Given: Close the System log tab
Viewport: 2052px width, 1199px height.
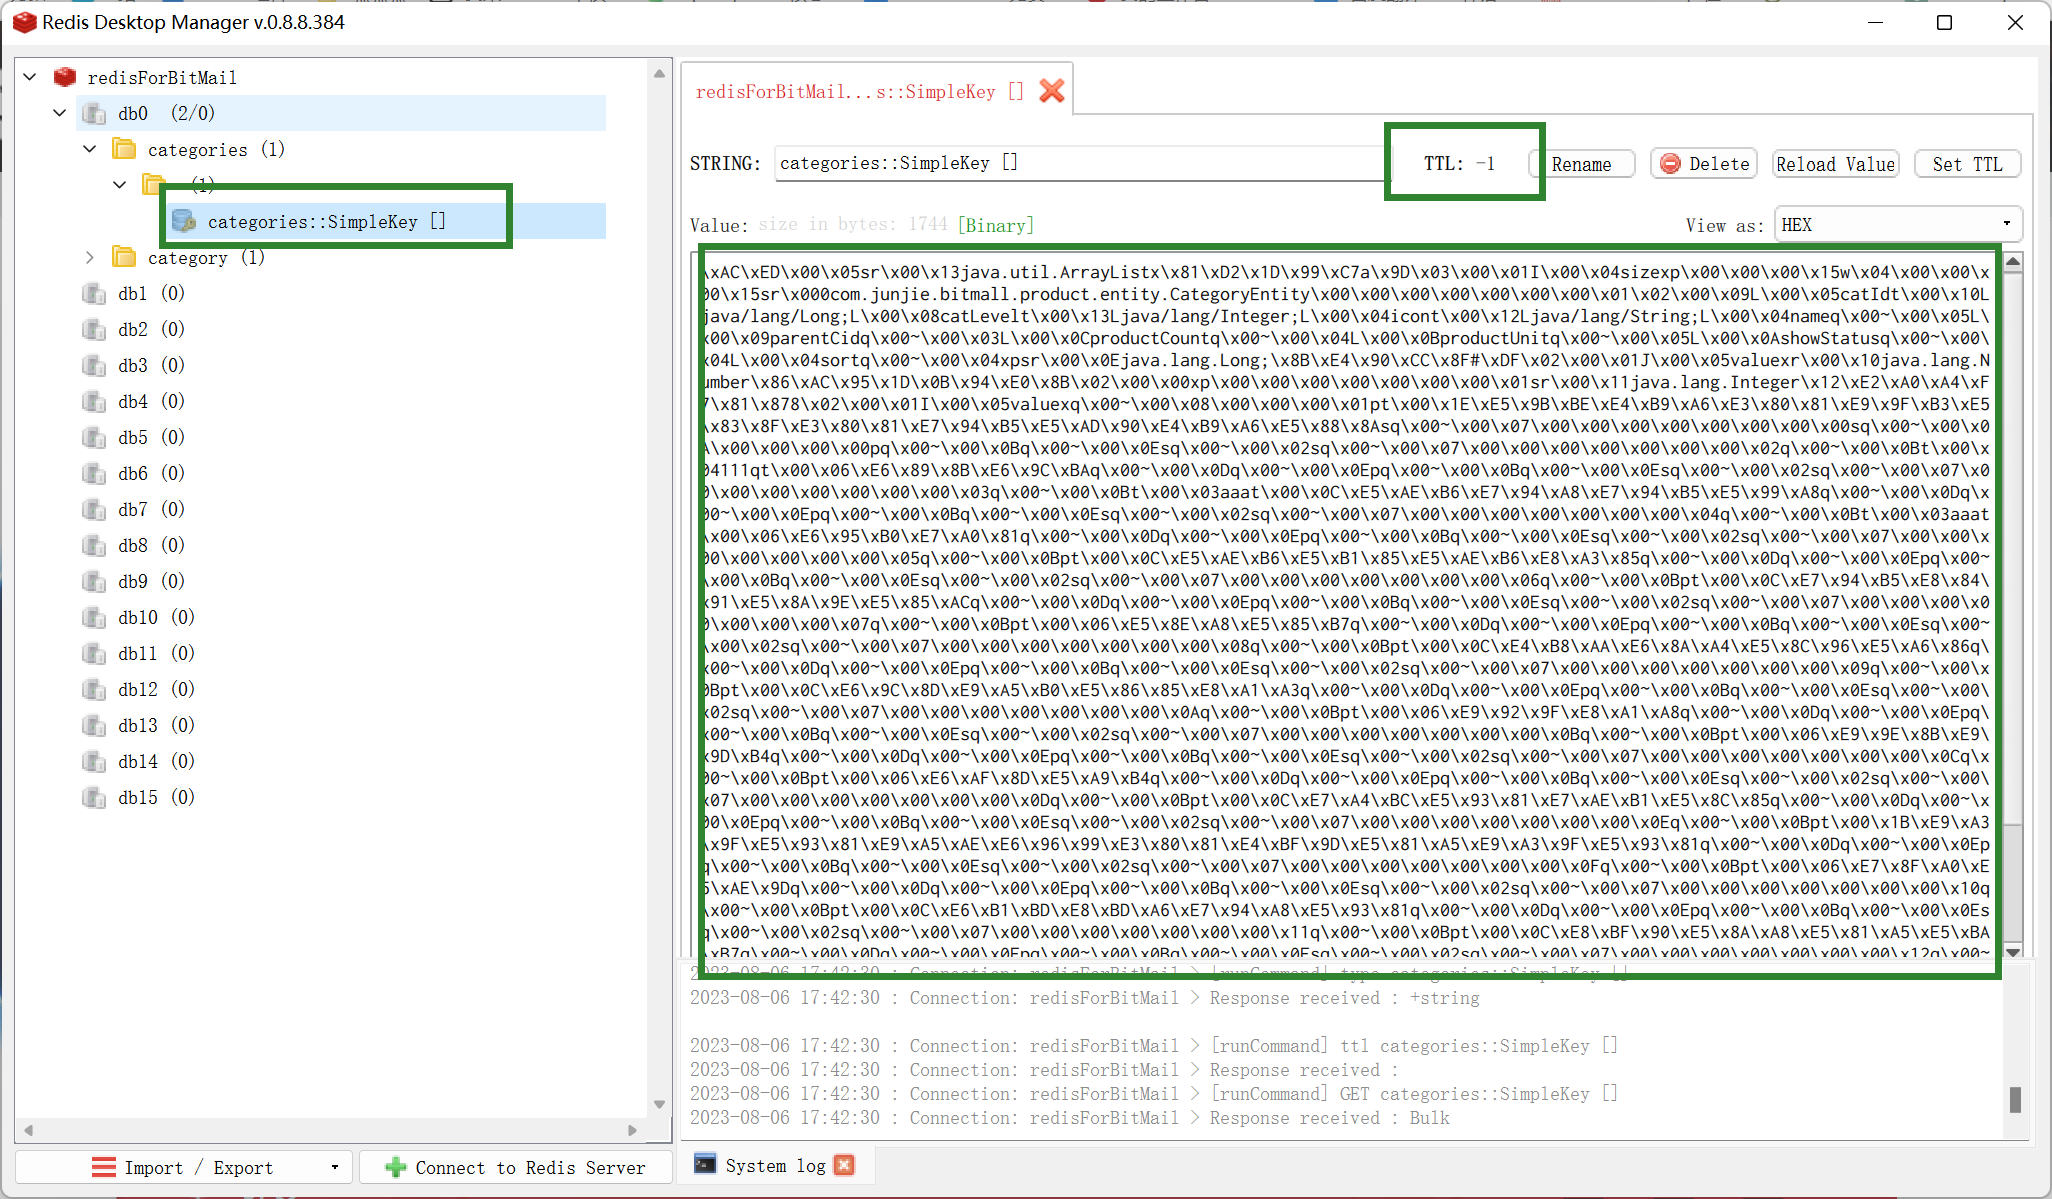Looking at the screenshot, I should tap(845, 1165).
